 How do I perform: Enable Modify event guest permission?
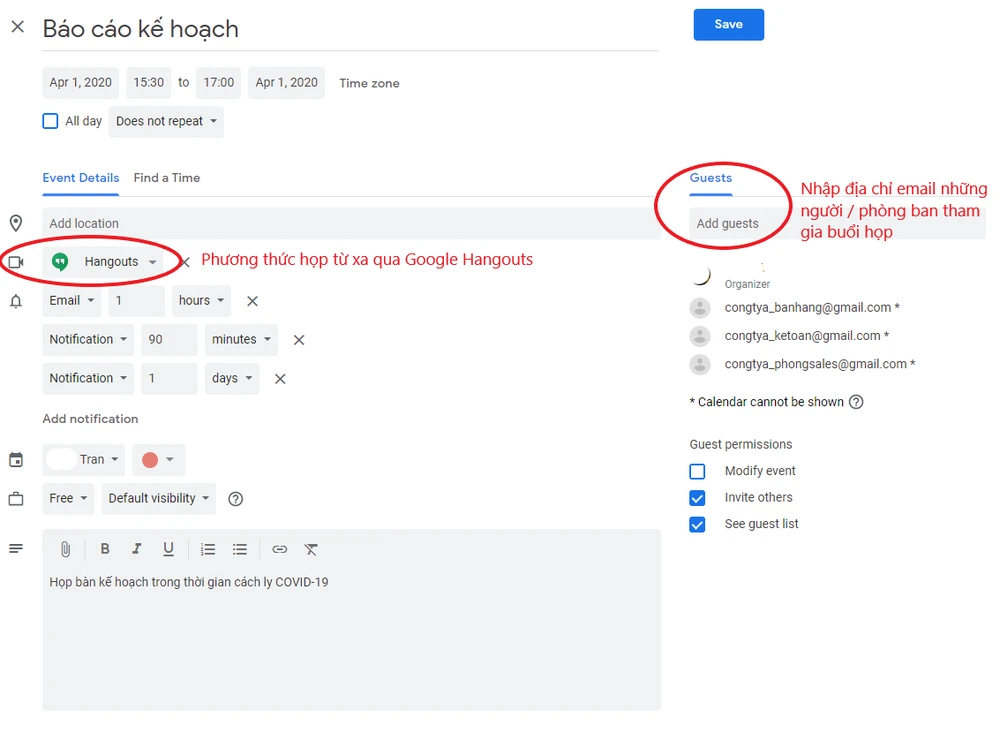tap(697, 470)
